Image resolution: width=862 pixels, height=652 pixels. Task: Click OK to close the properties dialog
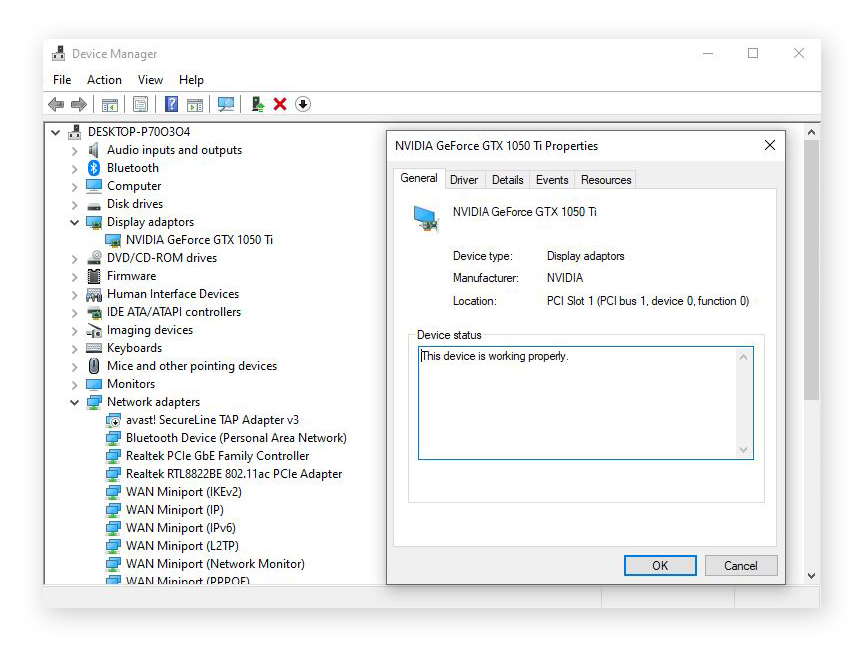659,565
